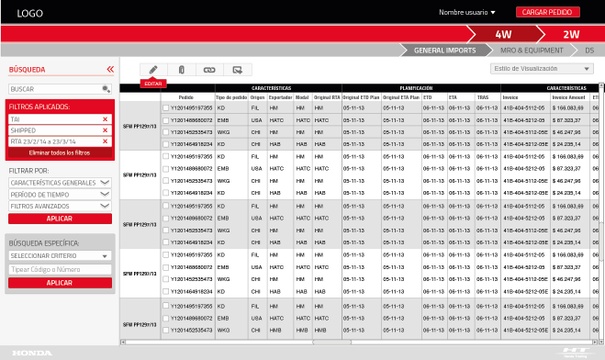
Task: Click the Origen column header
Action: click(x=257, y=97)
